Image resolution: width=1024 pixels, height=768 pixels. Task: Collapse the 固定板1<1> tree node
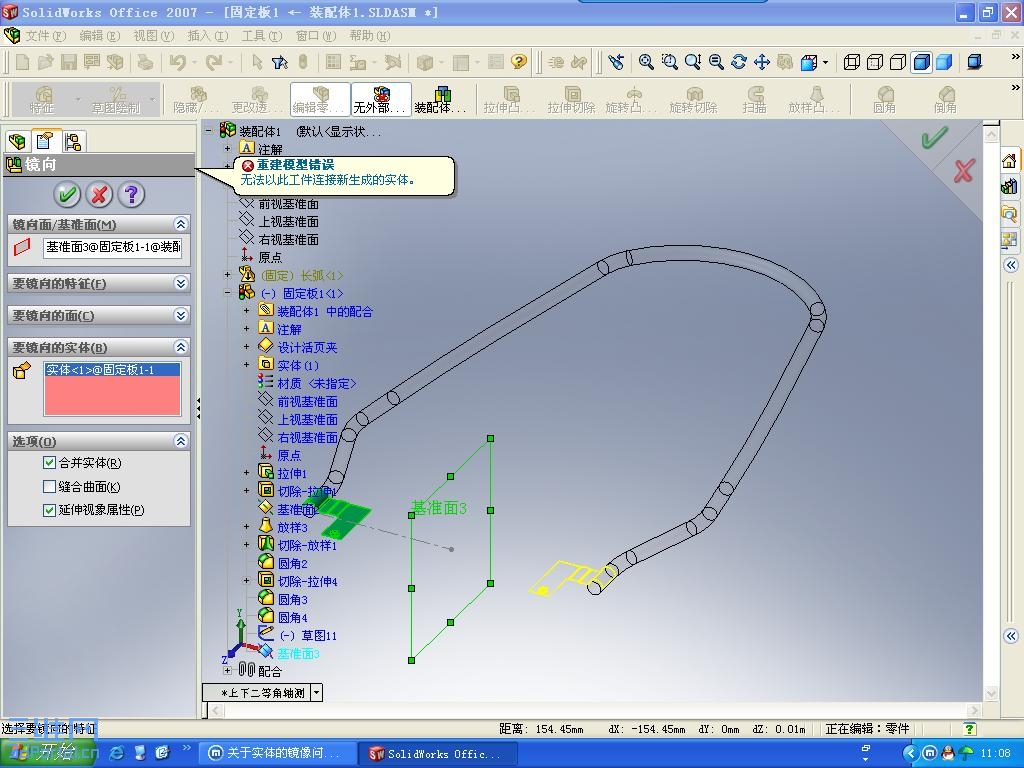click(x=227, y=293)
